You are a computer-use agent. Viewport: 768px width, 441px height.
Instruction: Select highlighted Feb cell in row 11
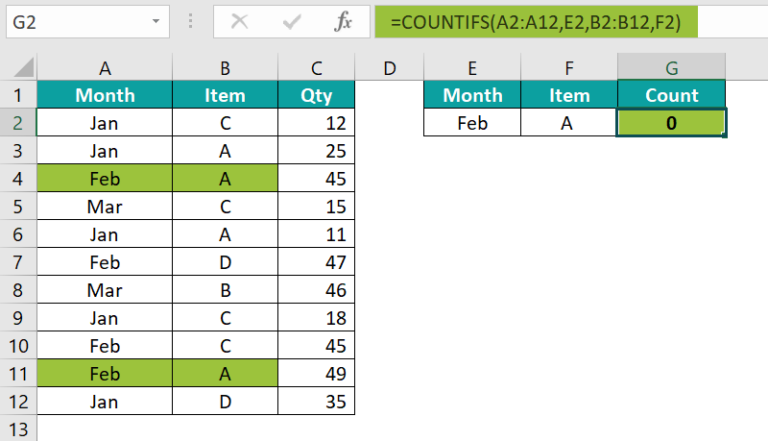pos(105,373)
